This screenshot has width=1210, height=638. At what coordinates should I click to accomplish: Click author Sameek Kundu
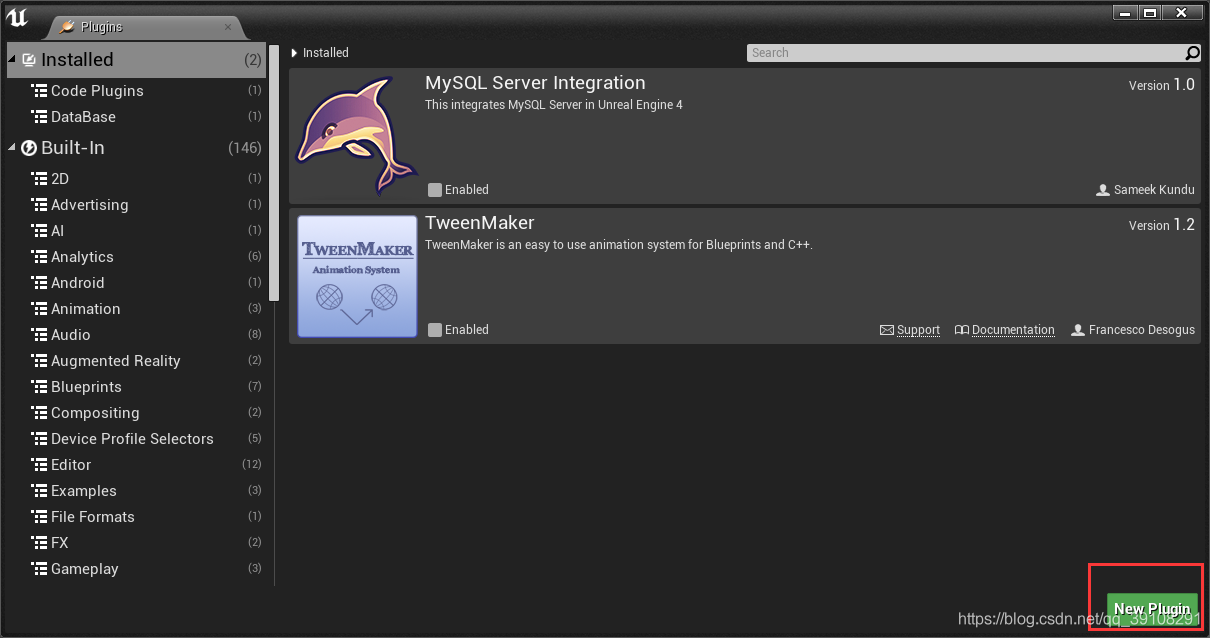[1146, 190]
